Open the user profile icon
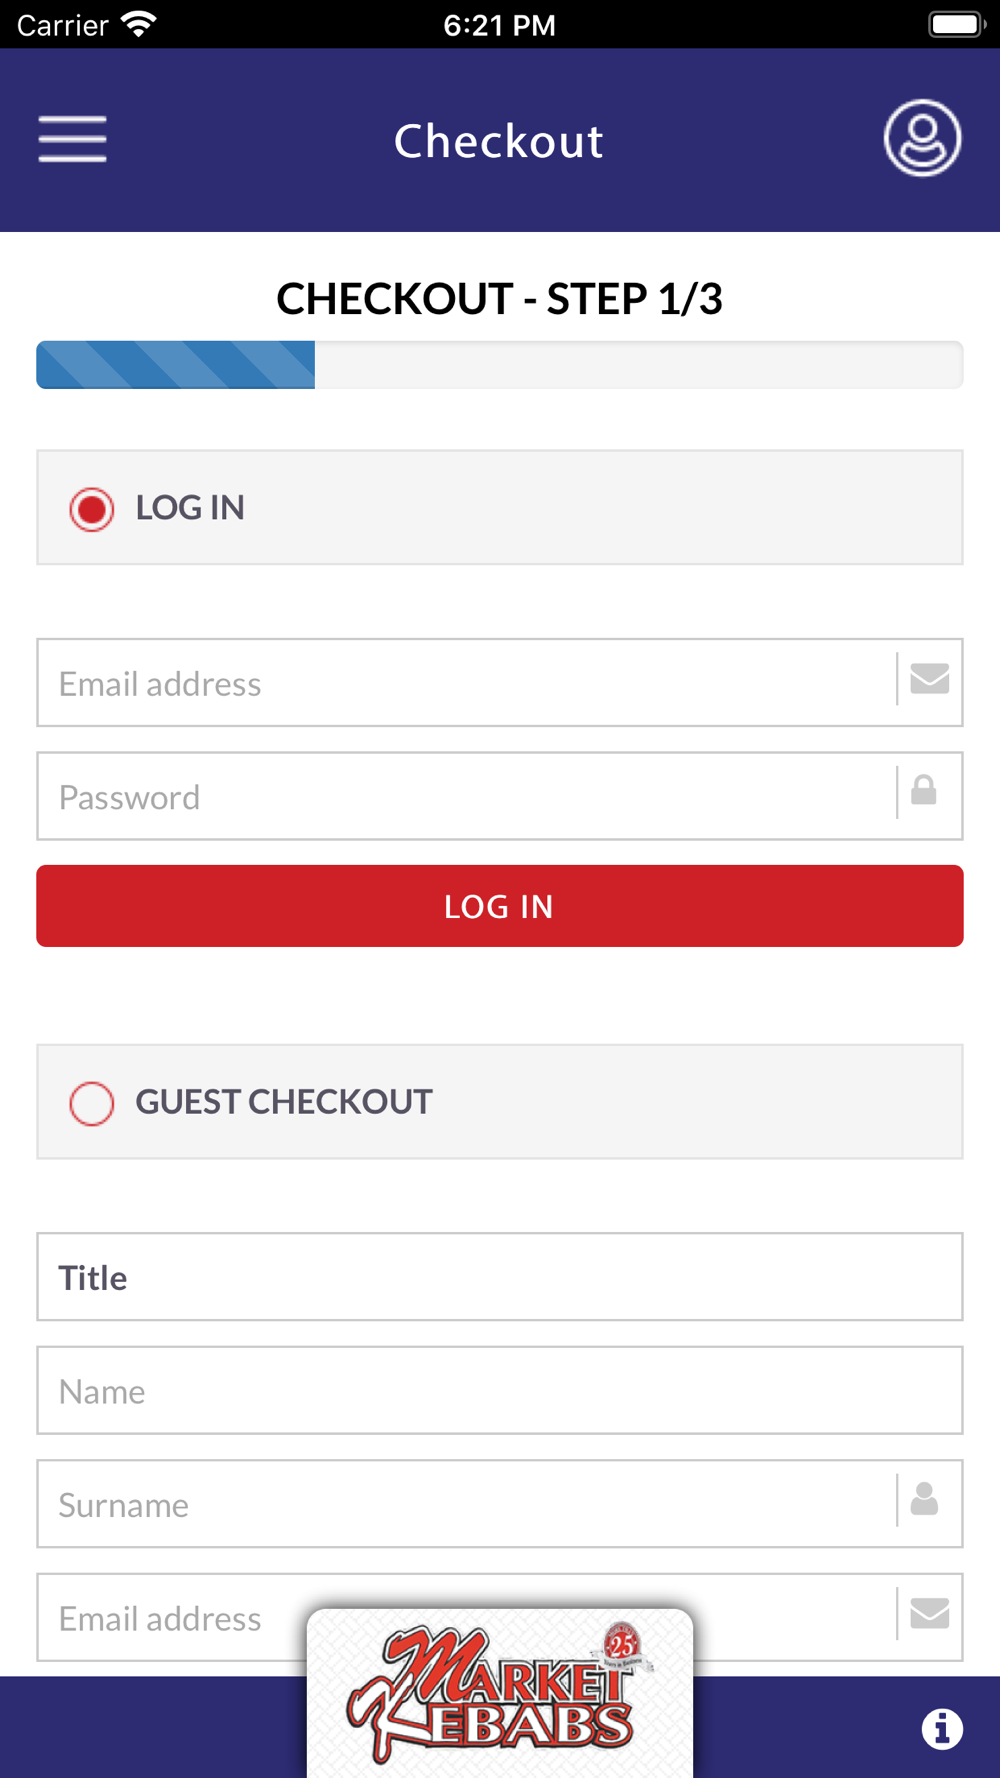Image resolution: width=1000 pixels, height=1778 pixels. click(x=922, y=138)
